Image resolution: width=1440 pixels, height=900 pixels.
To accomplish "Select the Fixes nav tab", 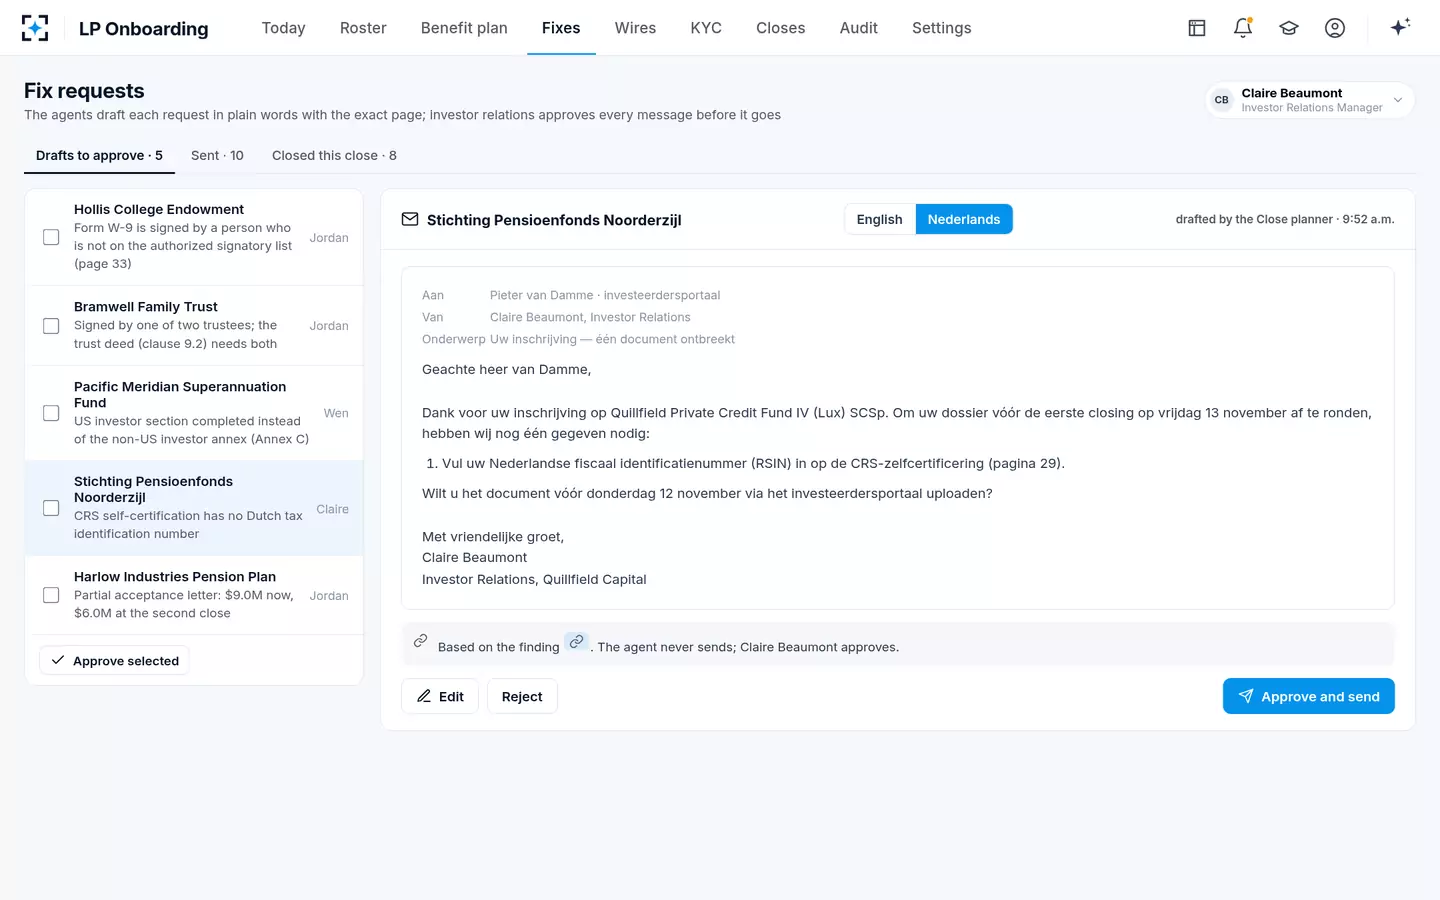I will (x=561, y=28).
